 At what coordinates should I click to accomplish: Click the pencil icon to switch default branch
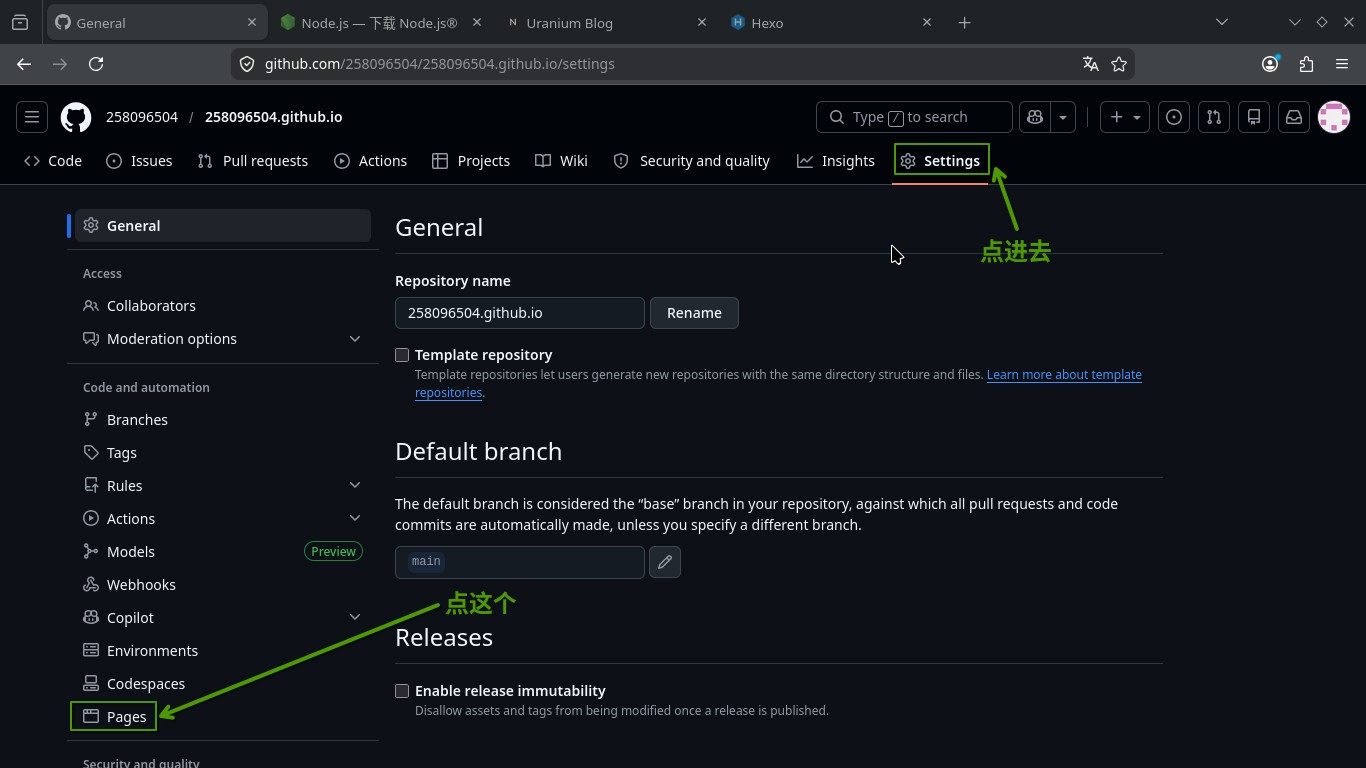click(665, 562)
